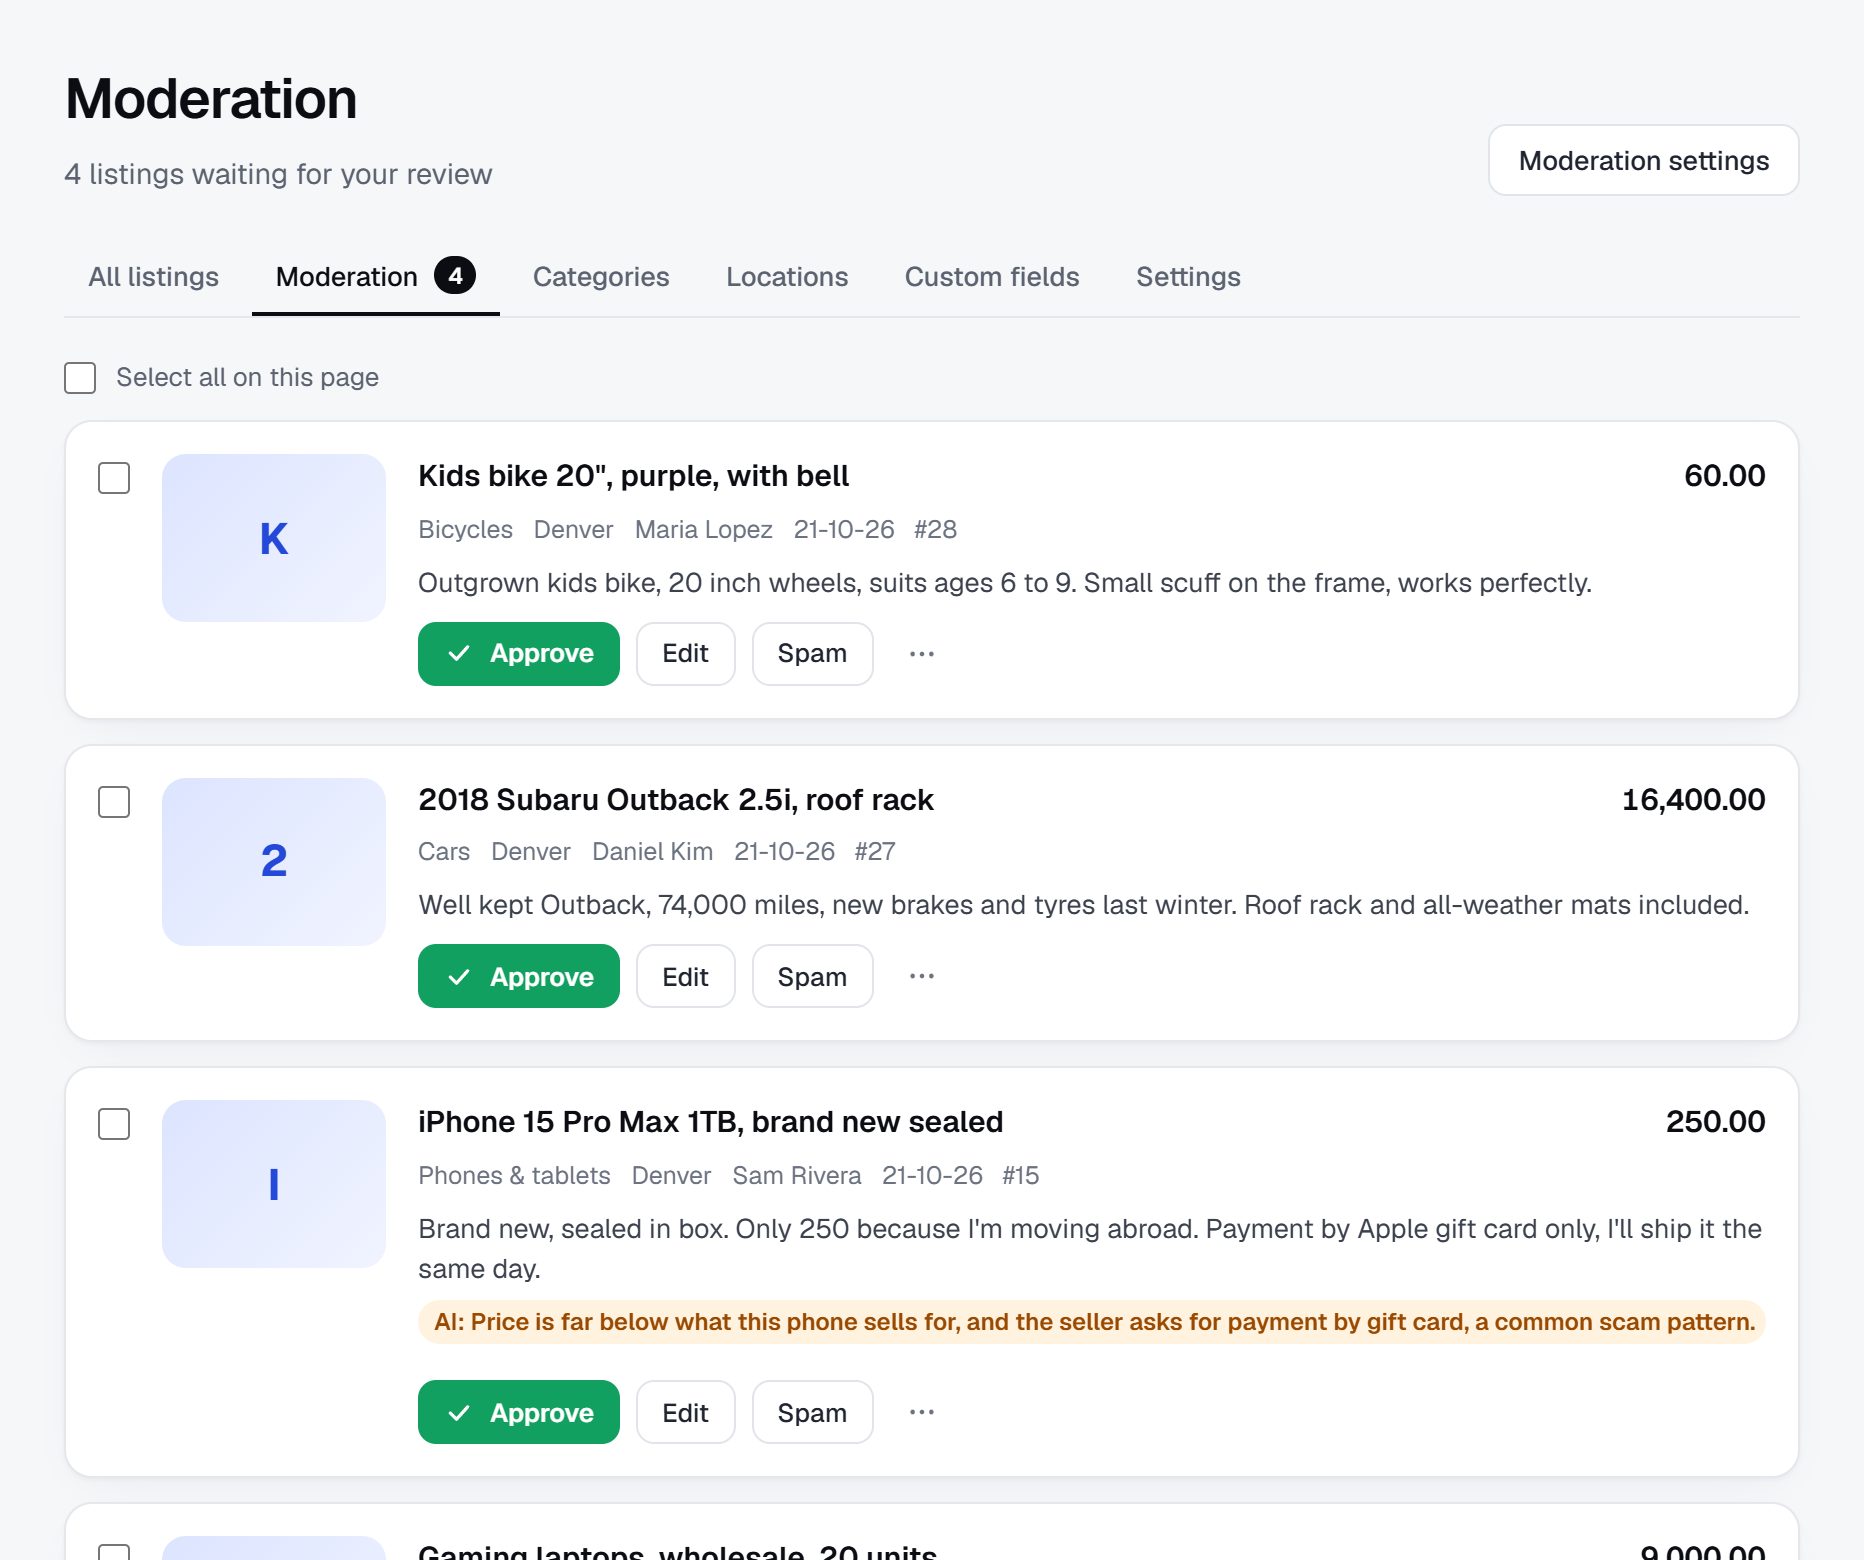
Task: Open the Custom fields tab
Action: point(992,277)
